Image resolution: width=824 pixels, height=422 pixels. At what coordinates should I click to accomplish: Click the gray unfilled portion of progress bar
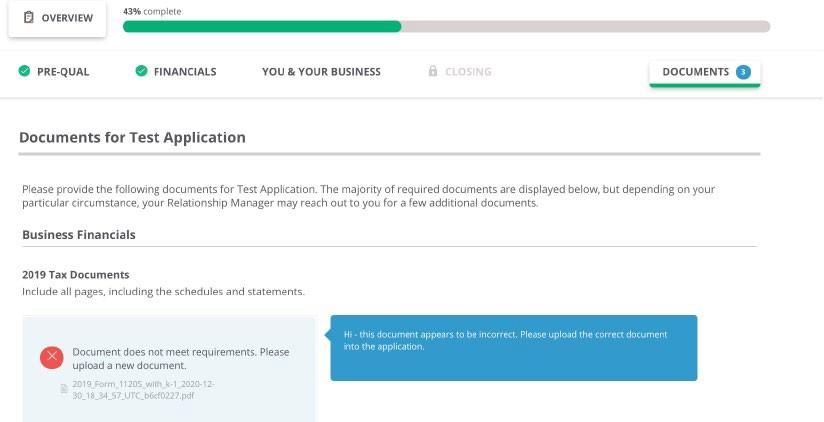[586, 26]
